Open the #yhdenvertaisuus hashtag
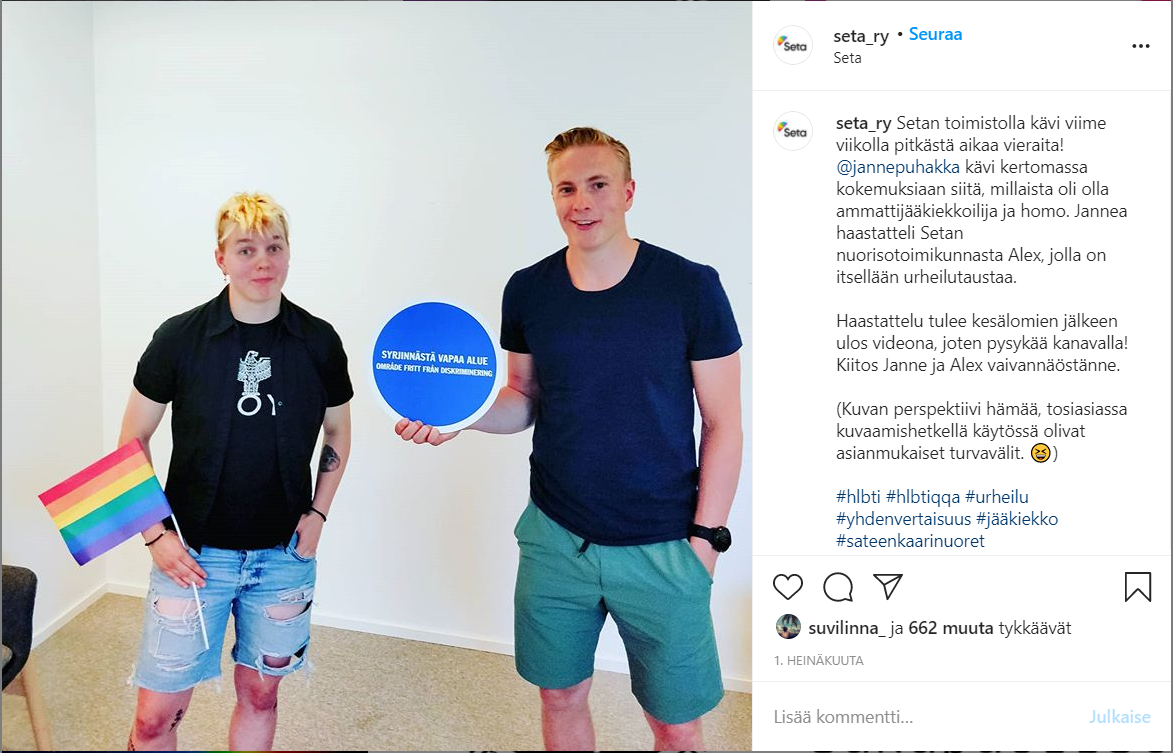Image resolution: width=1173 pixels, height=753 pixels. coord(903,518)
